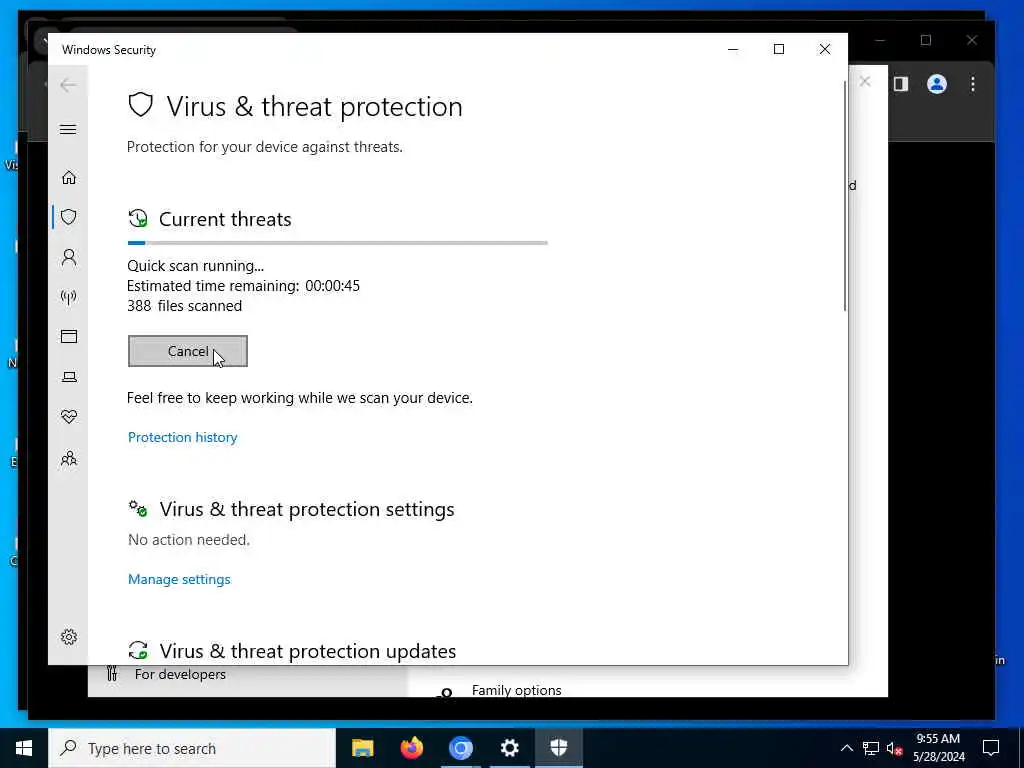Open the Home sidebar icon
1024x768 pixels.
tap(69, 178)
